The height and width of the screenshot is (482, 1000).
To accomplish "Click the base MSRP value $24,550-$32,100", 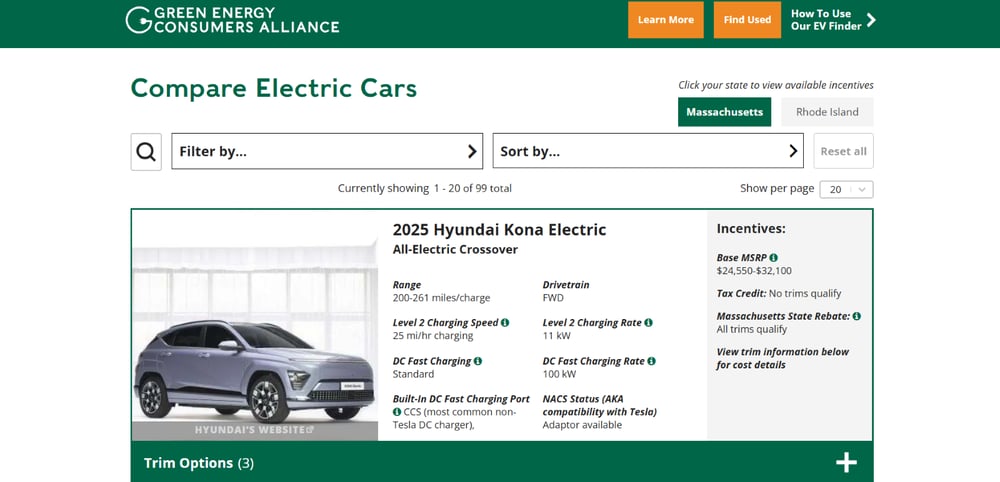I will (x=754, y=271).
